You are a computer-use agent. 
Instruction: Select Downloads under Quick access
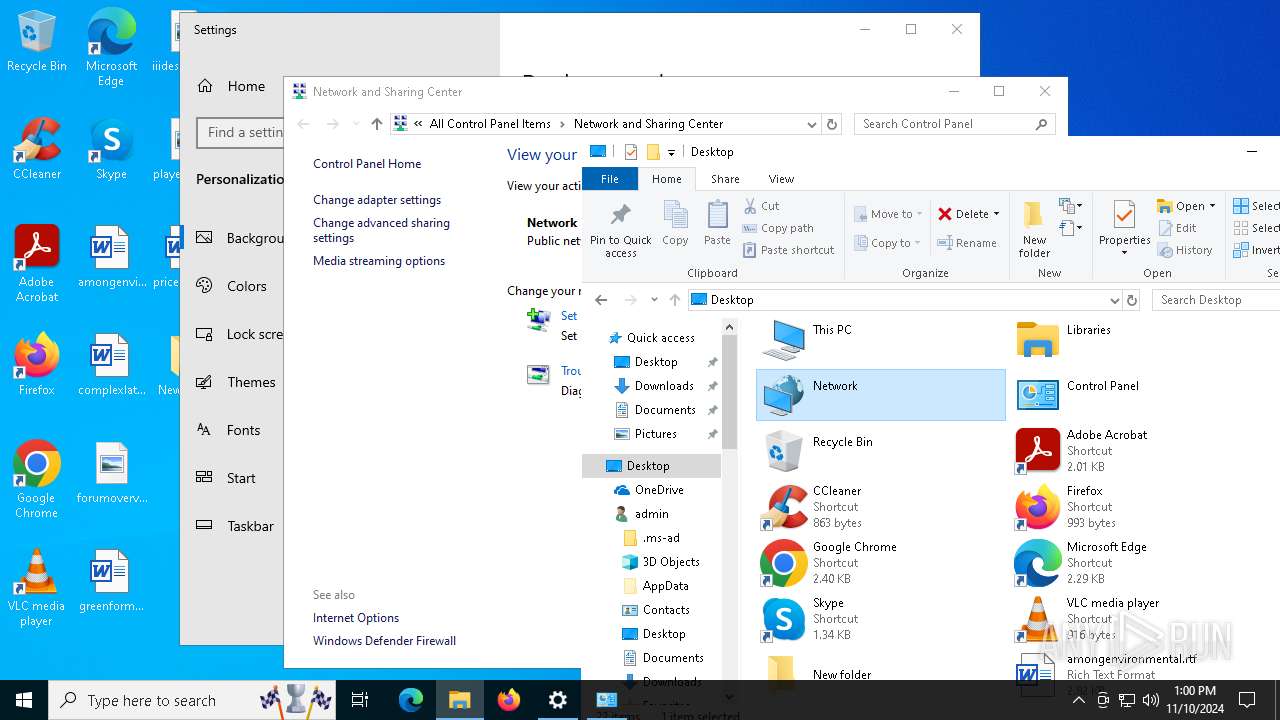tap(664, 386)
